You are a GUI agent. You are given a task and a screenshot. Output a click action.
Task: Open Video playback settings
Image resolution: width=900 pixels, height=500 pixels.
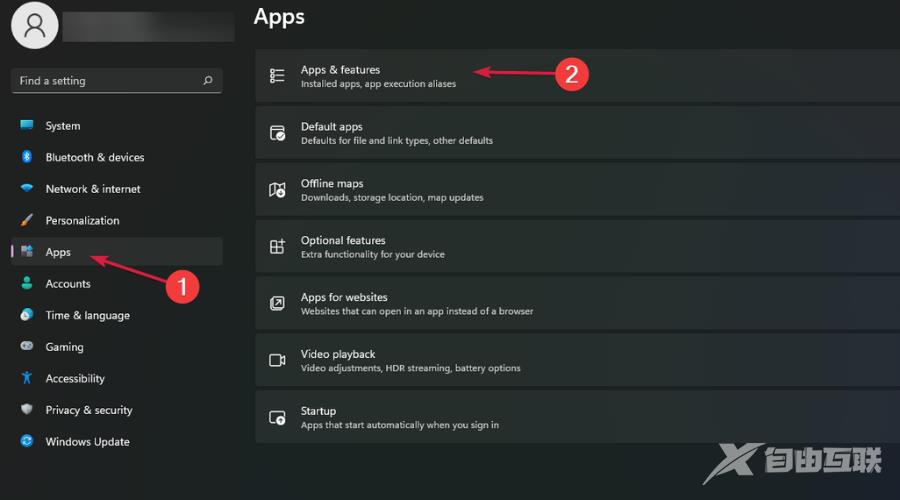coord(577,360)
